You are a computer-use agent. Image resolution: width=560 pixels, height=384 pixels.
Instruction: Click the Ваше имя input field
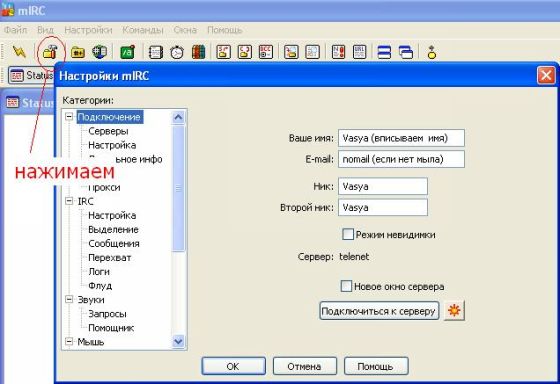click(401, 138)
